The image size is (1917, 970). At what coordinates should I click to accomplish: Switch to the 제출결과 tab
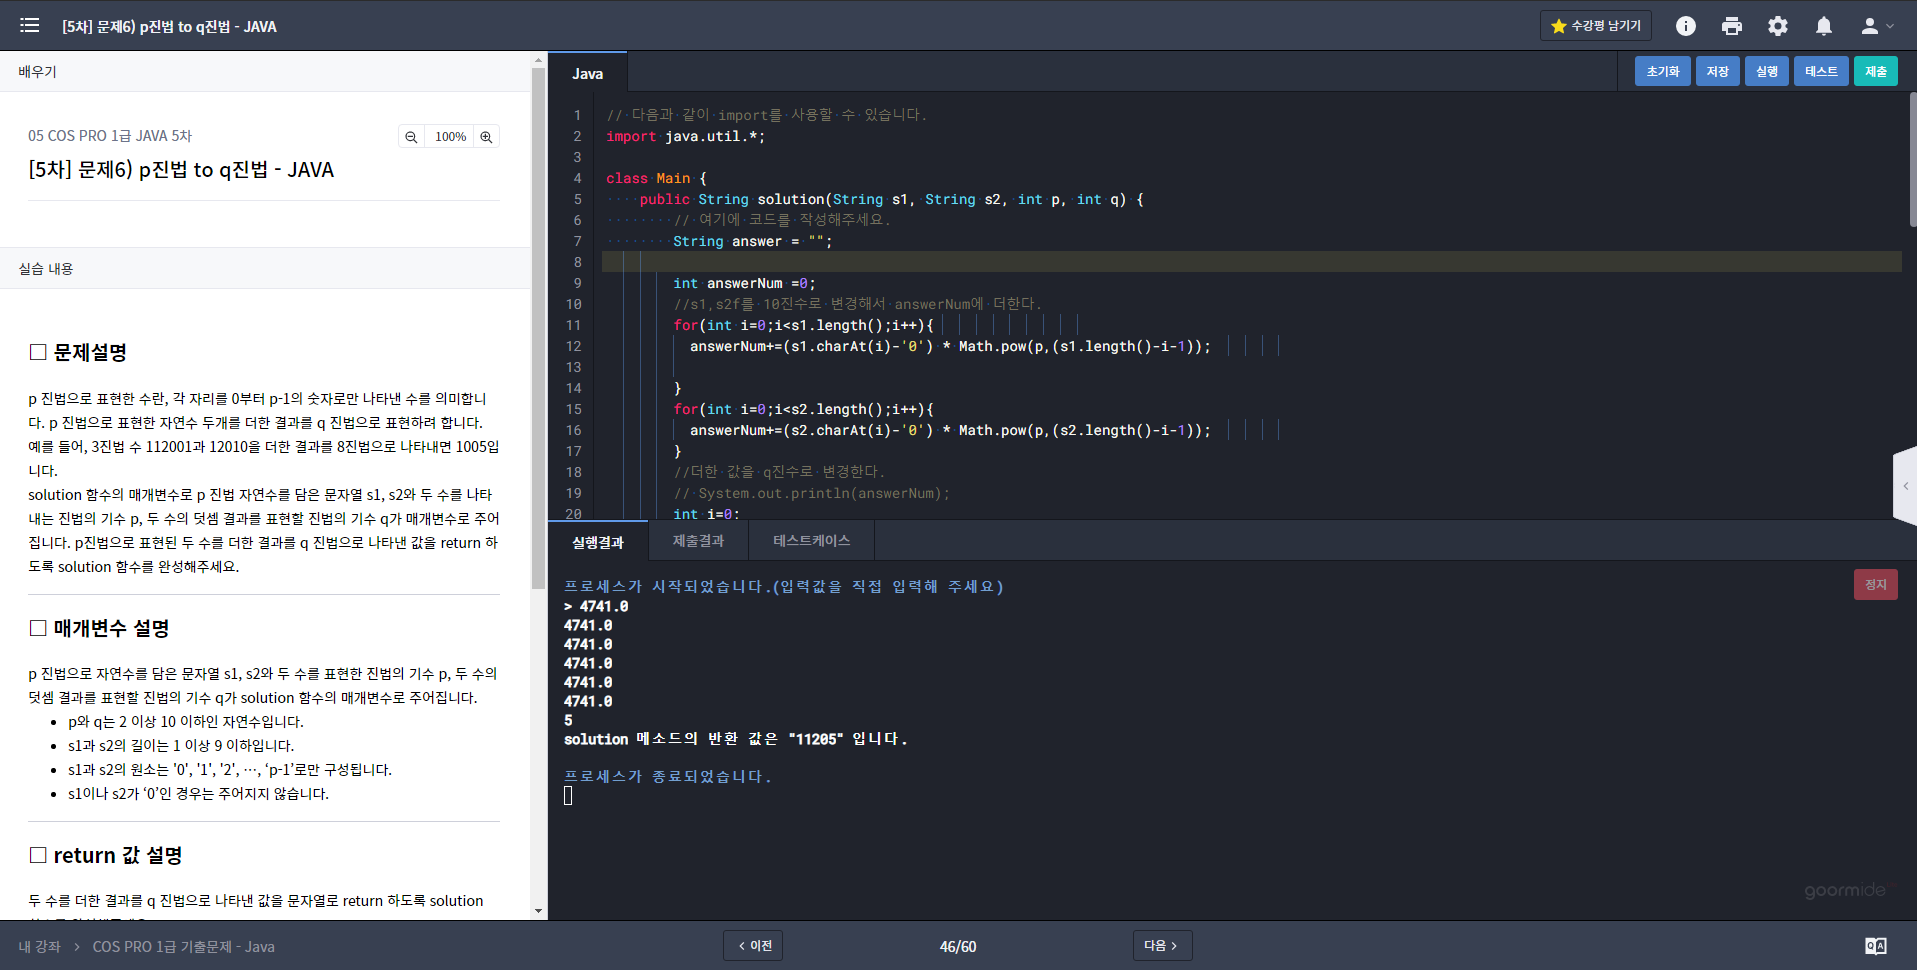point(698,541)
